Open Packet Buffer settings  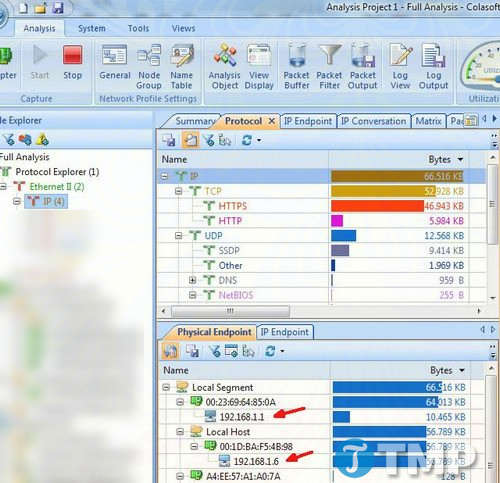click(297, 67)
